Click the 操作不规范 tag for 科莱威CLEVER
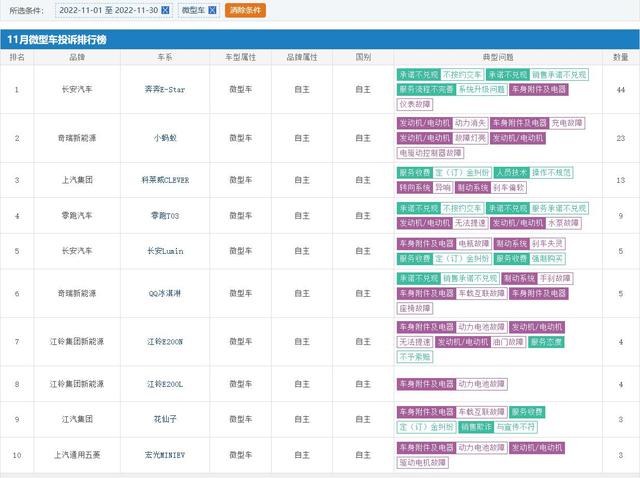This screenshot has width=640, height=478. (551, 173)
